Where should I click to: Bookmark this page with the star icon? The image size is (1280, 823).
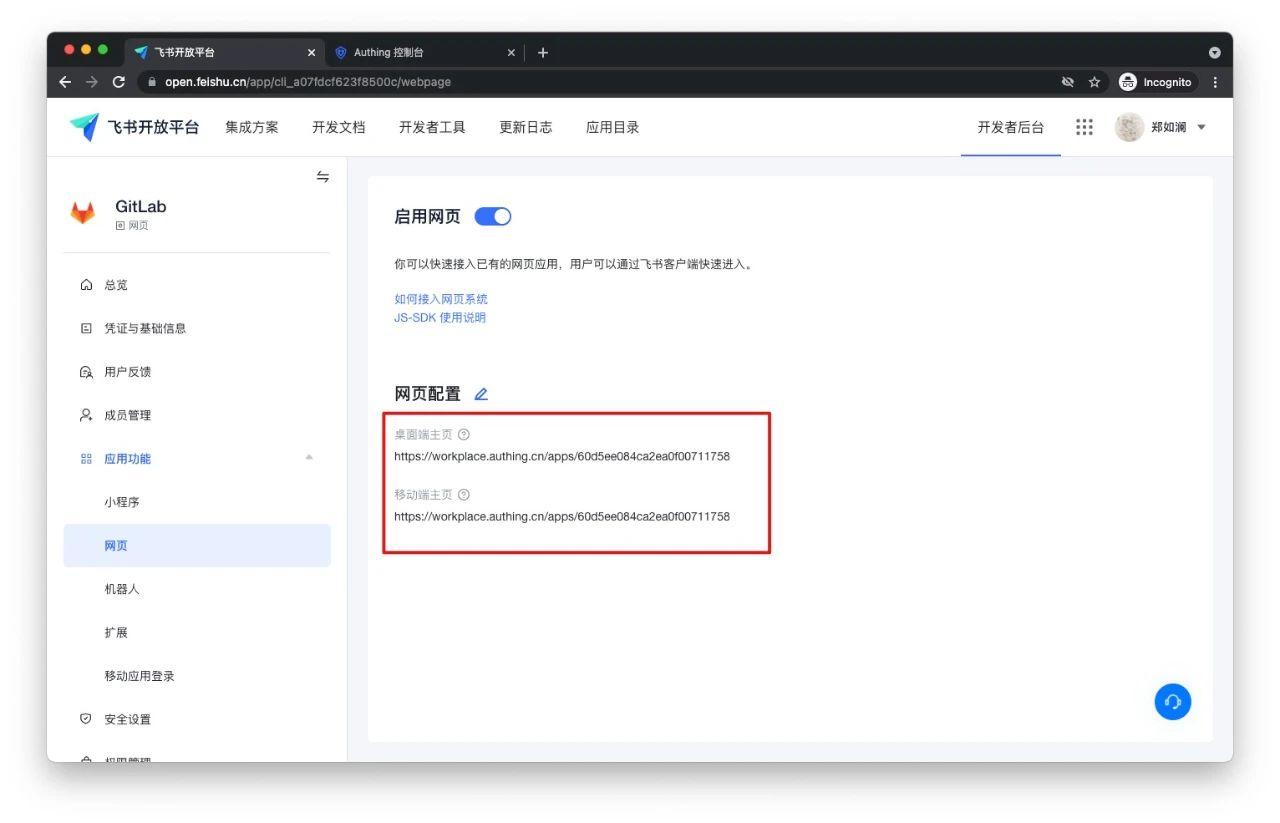(1094, 82)
